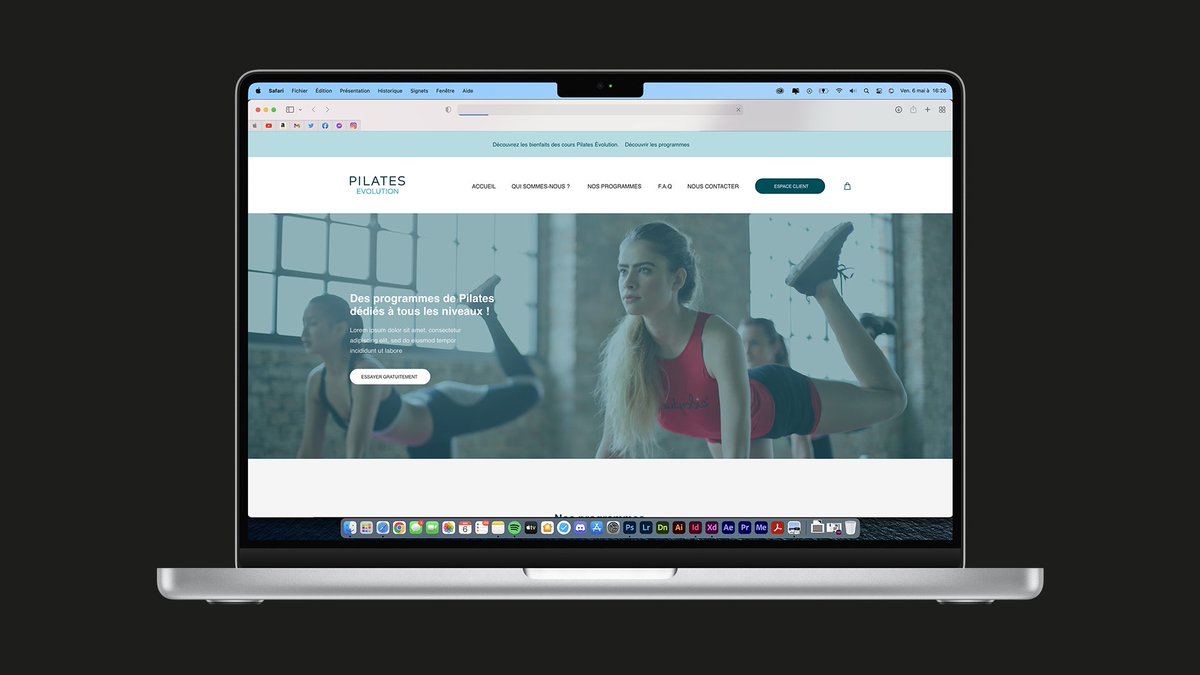The height and width of the screenshot is (675, 1200).
Task: Open Adobe Acrobat from the Dock
Action: click(x=777, y=527)
